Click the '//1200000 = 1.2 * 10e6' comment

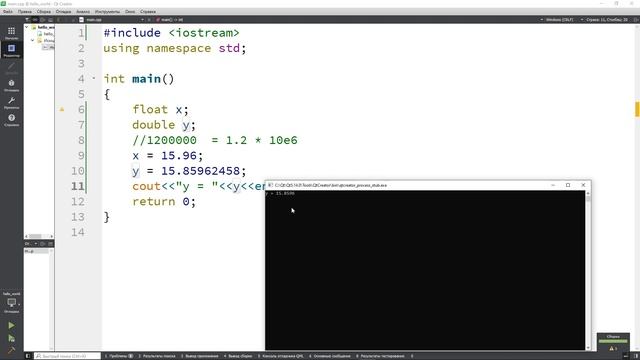[x=215, y=140]
